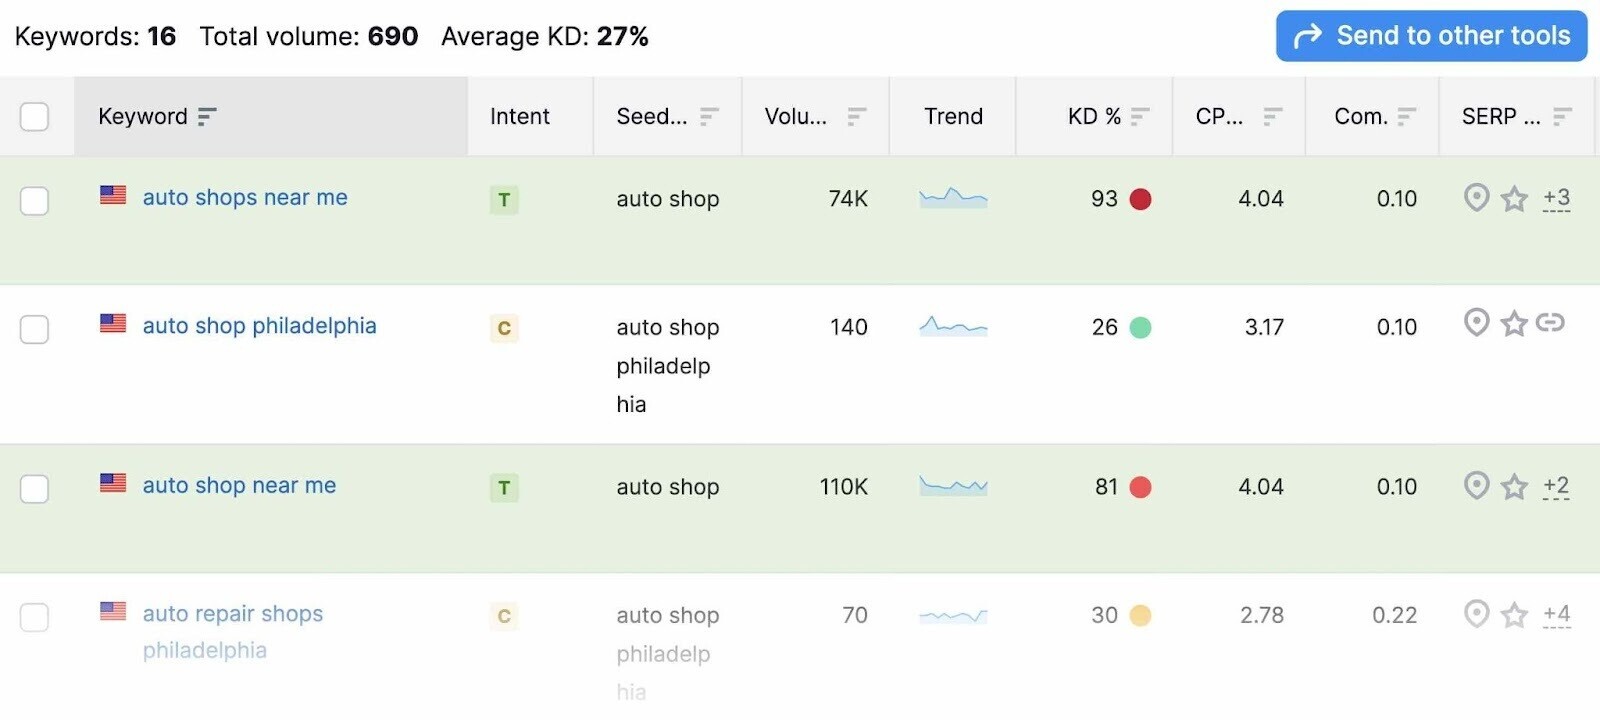Viewport: 1600px width, 720px height.
Task: Expand +3 more SERP features for auto shops near me
Action: [1556, 198]
